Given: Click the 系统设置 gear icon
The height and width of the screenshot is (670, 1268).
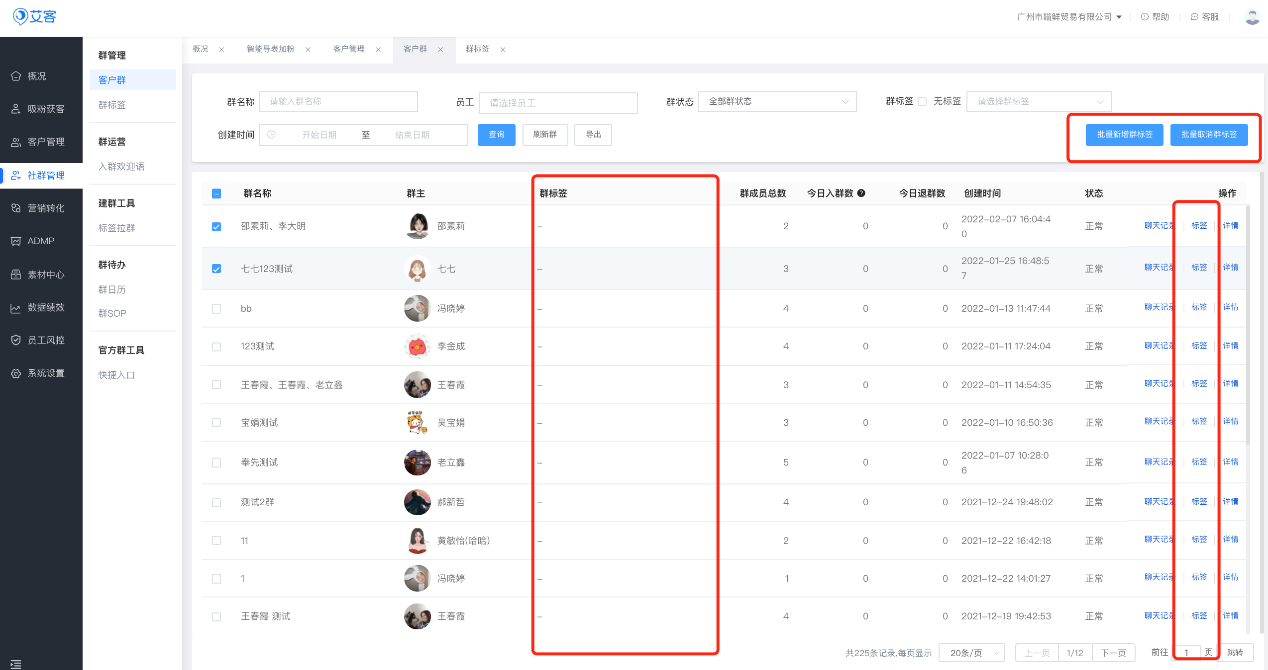Looking at the screenshot, I should click(x=15, y=373).
